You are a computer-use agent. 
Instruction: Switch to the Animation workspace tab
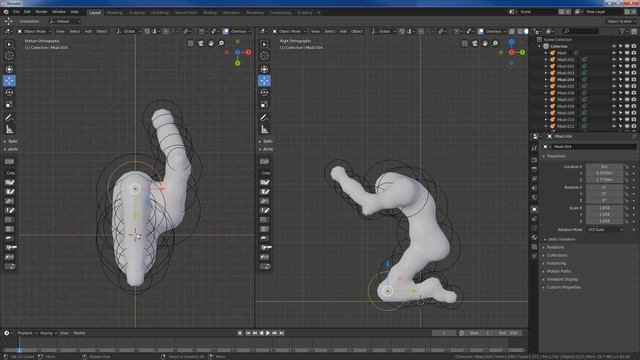231,13
